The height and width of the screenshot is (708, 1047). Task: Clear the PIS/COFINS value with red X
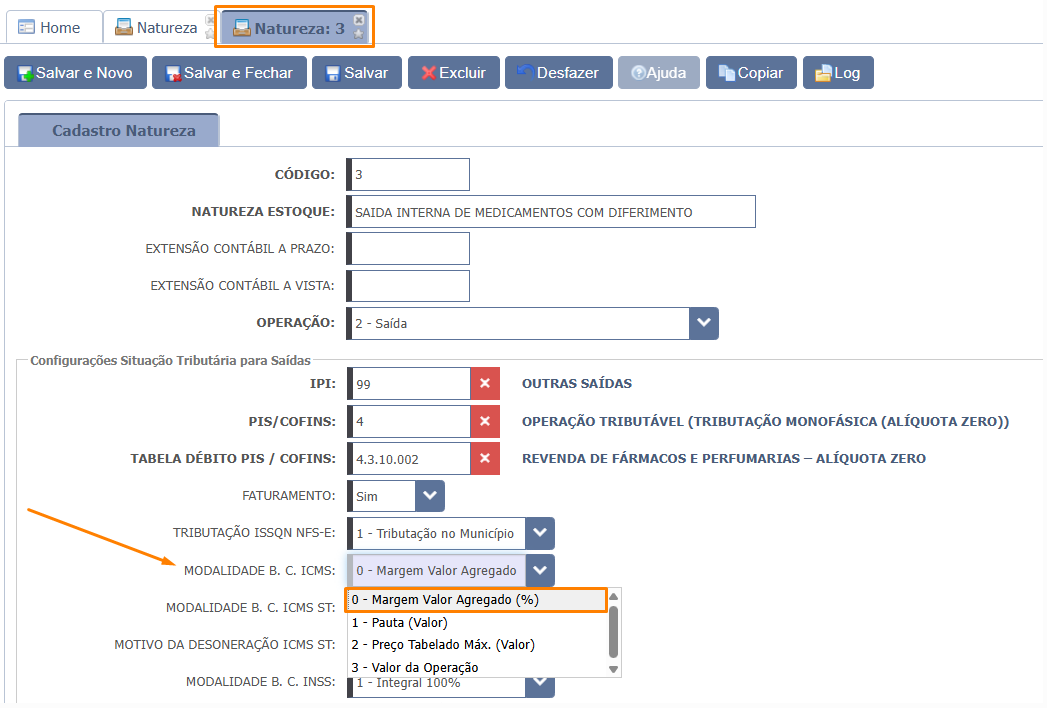pos(485,421)
